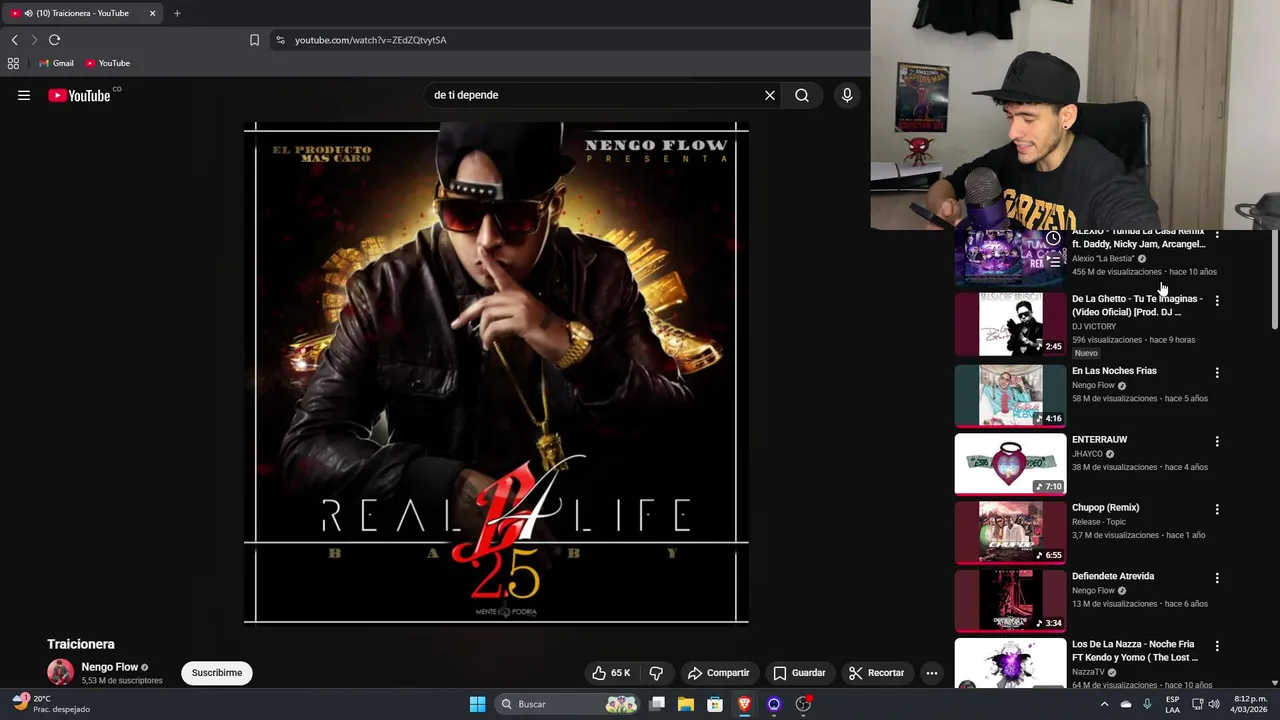Click the Brave browser taskbar icon

click(x=744, y=704)
